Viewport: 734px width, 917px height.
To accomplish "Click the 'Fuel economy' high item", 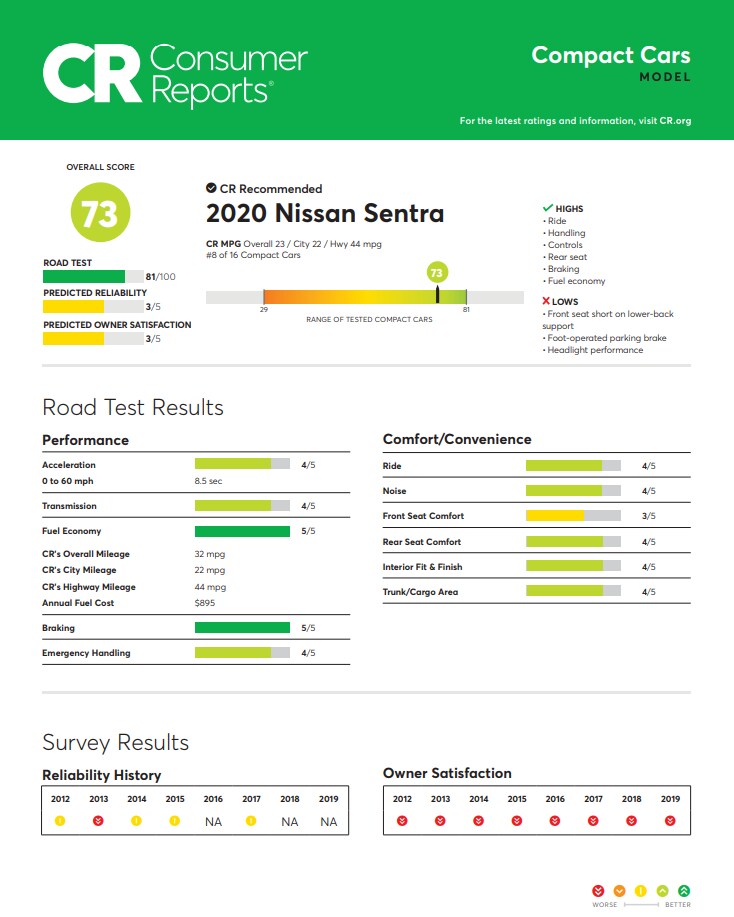I will coord(574,281).
